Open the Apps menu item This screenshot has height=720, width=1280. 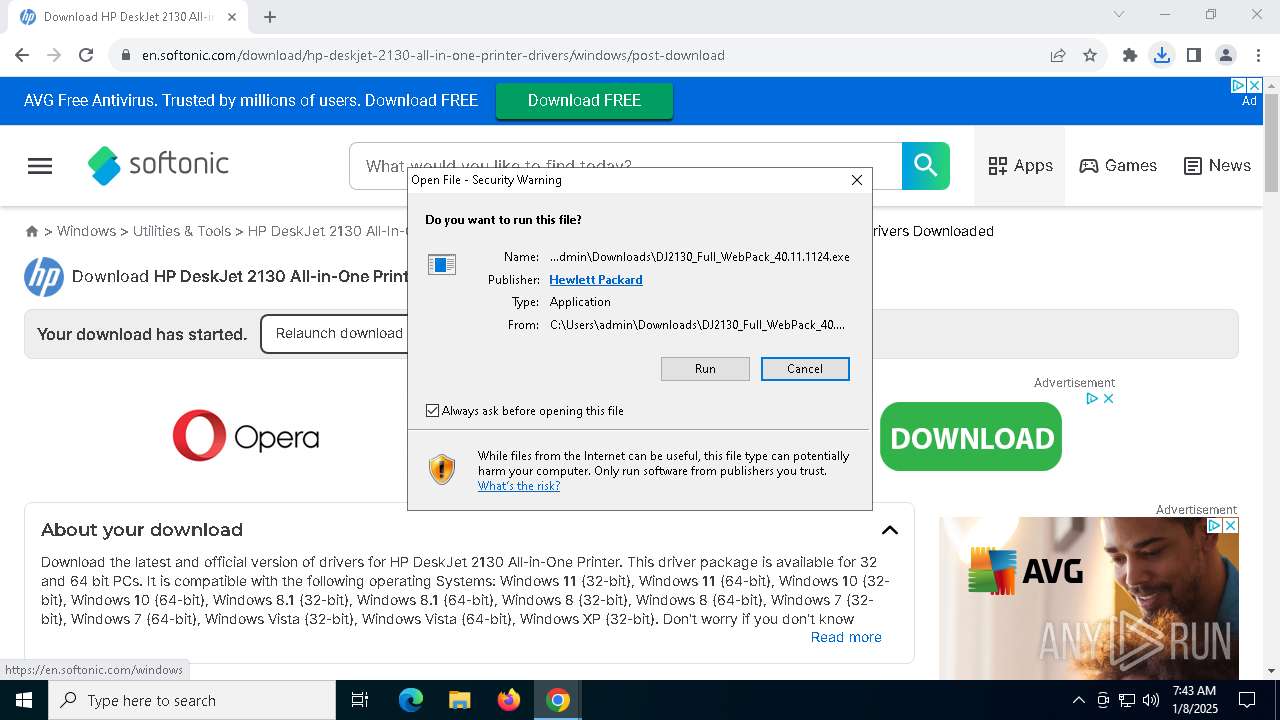tap(1020, 166)
